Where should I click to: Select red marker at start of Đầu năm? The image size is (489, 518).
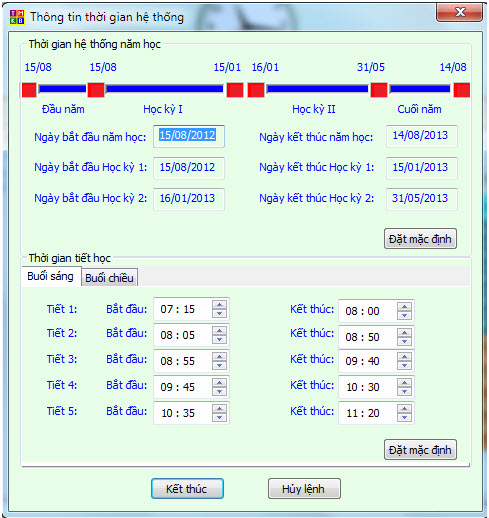coord(29,90)
